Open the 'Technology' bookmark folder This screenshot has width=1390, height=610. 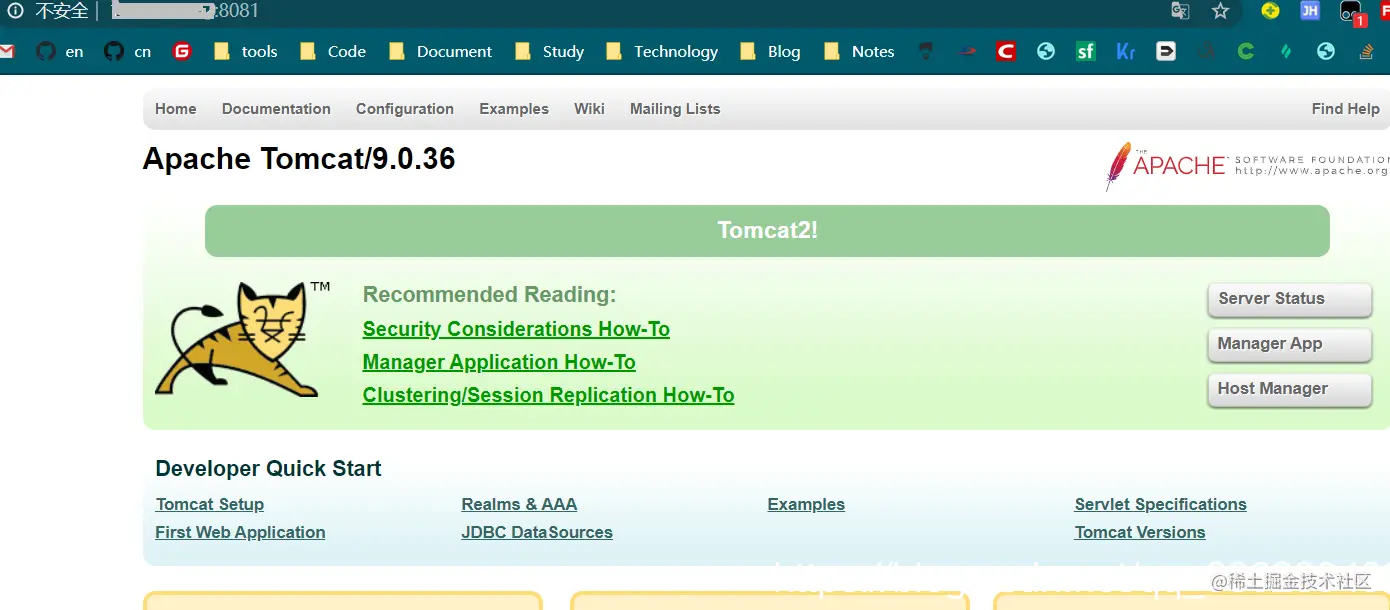[x=661, y=51]
